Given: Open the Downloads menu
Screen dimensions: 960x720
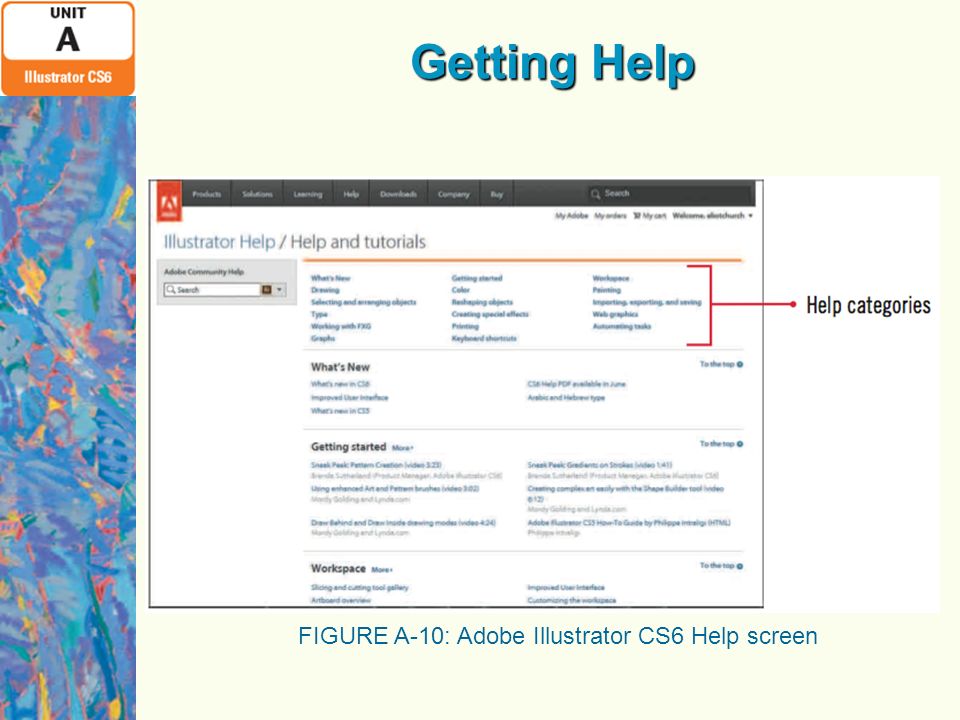Looking at the screenshot, I should tap(398, 194).
